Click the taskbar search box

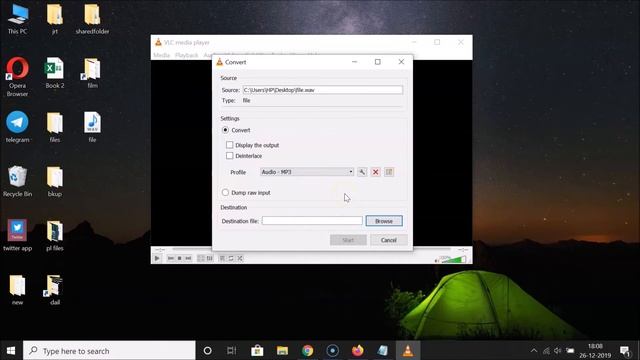[x=109, y=351]
